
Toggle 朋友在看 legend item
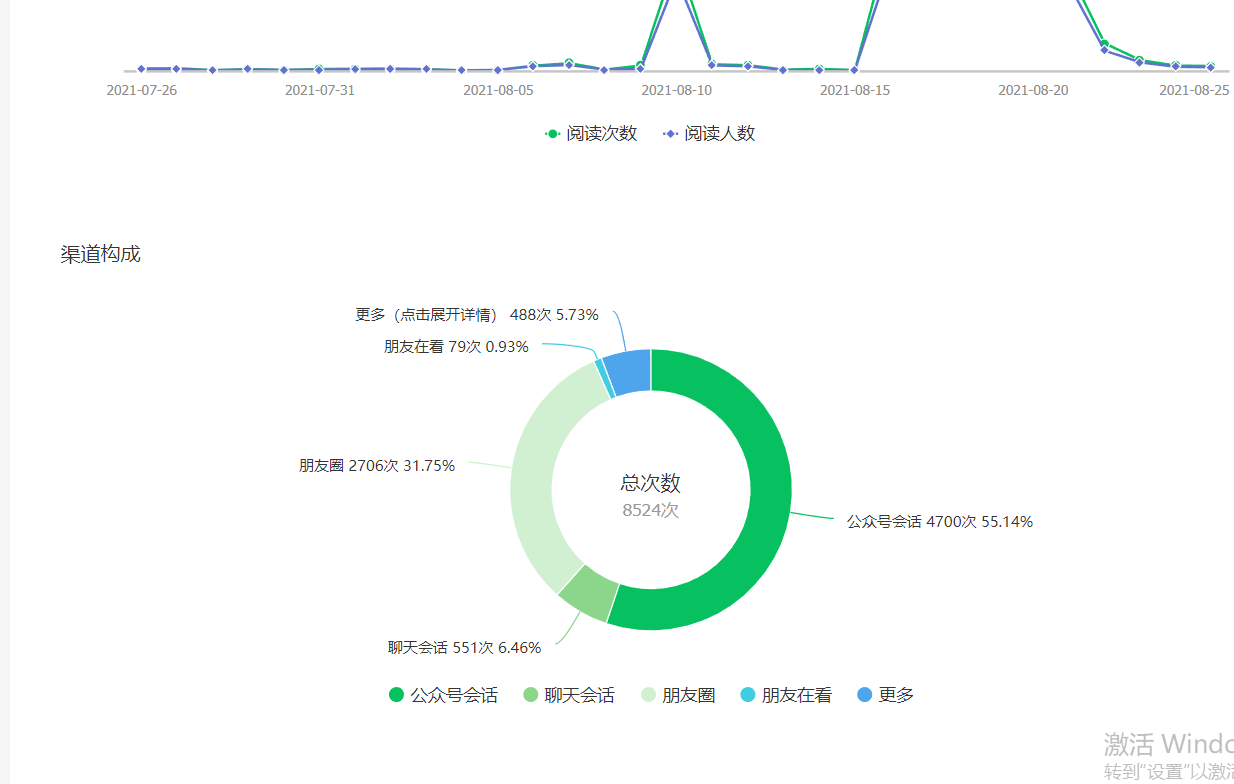785,695
